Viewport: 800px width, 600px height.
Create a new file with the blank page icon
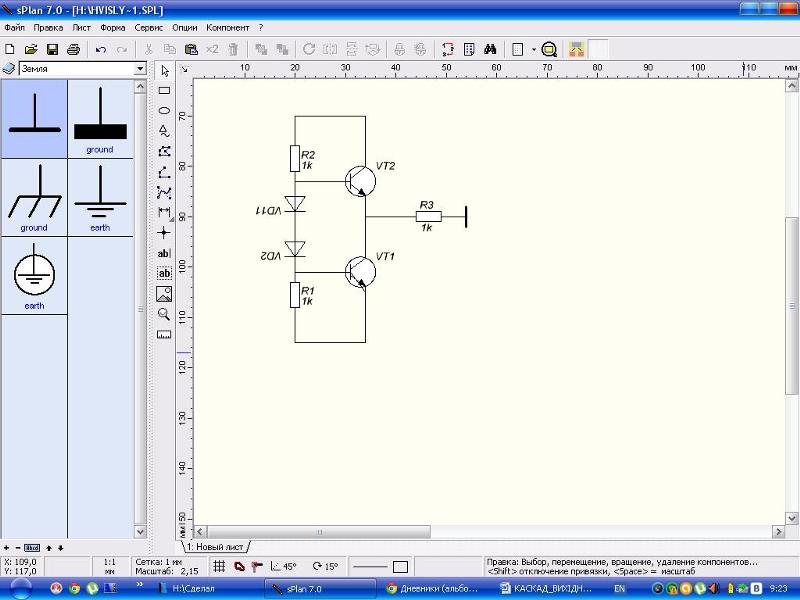coord(9,49)
